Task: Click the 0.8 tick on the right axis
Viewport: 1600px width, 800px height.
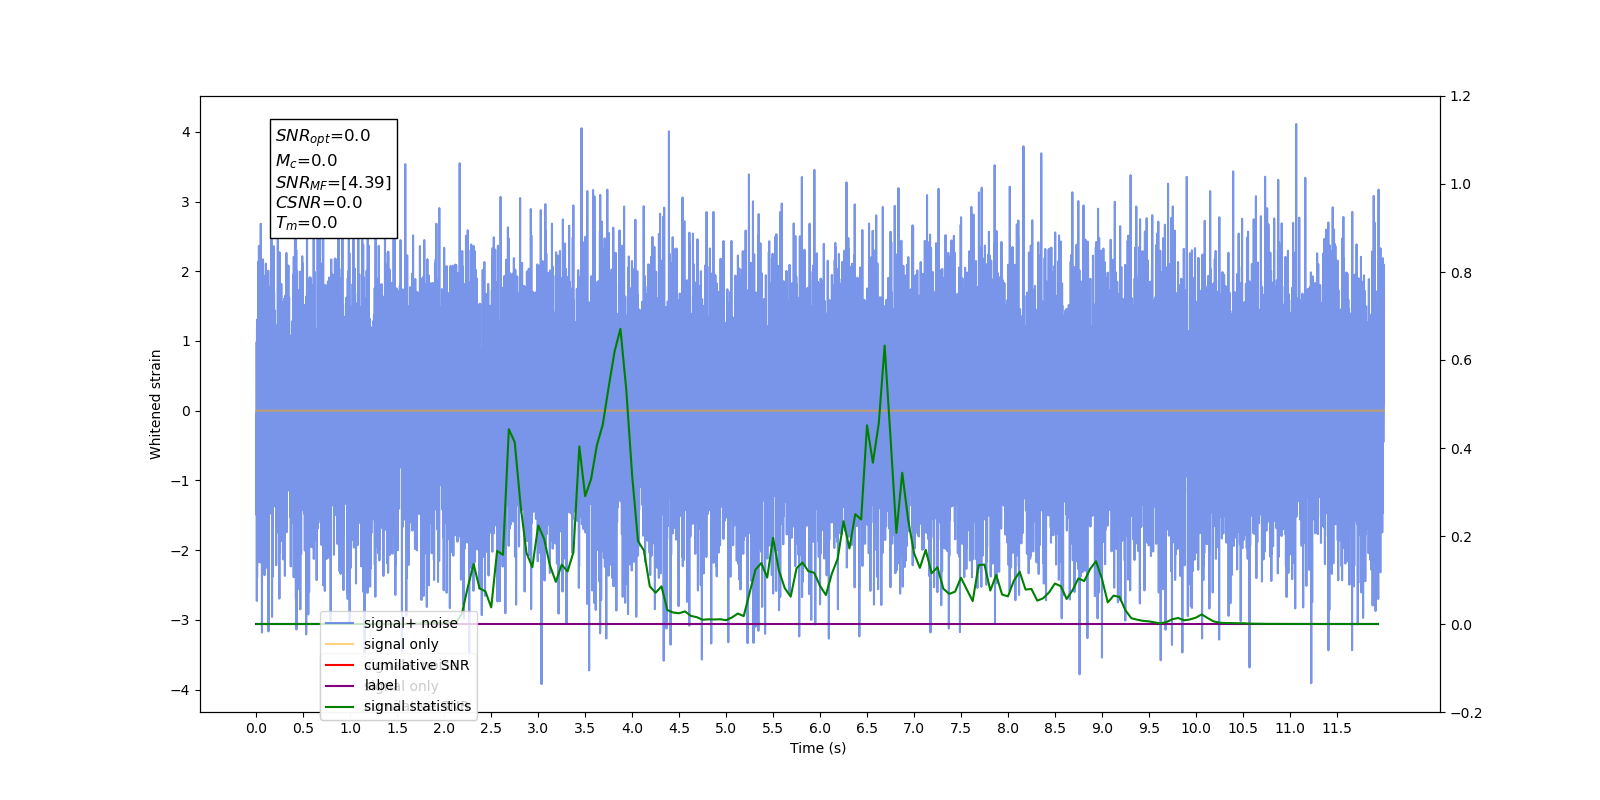Action: coord(1461,273)
